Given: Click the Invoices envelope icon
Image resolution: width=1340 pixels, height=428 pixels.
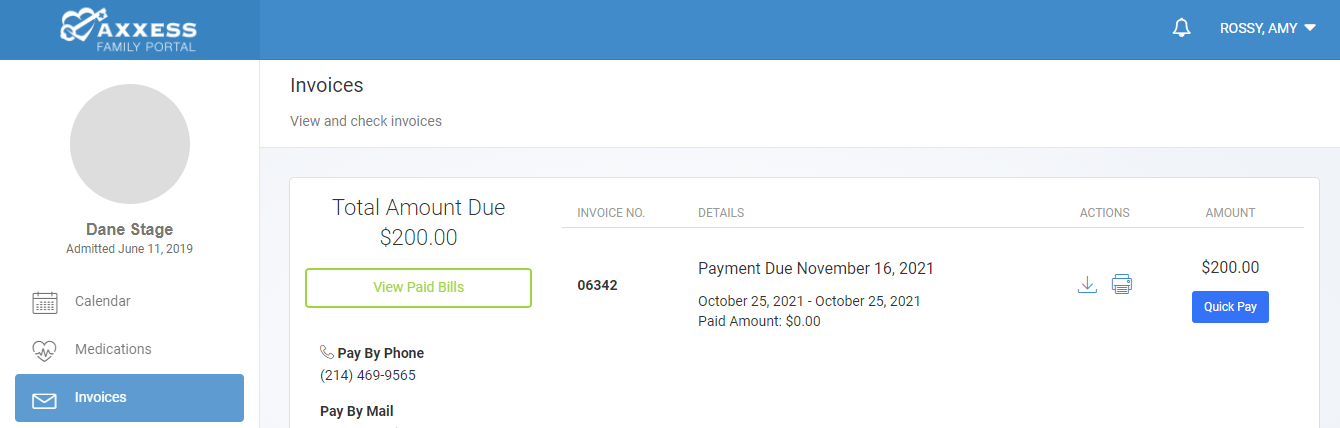Looking at the screenshot, I should 44,400.
